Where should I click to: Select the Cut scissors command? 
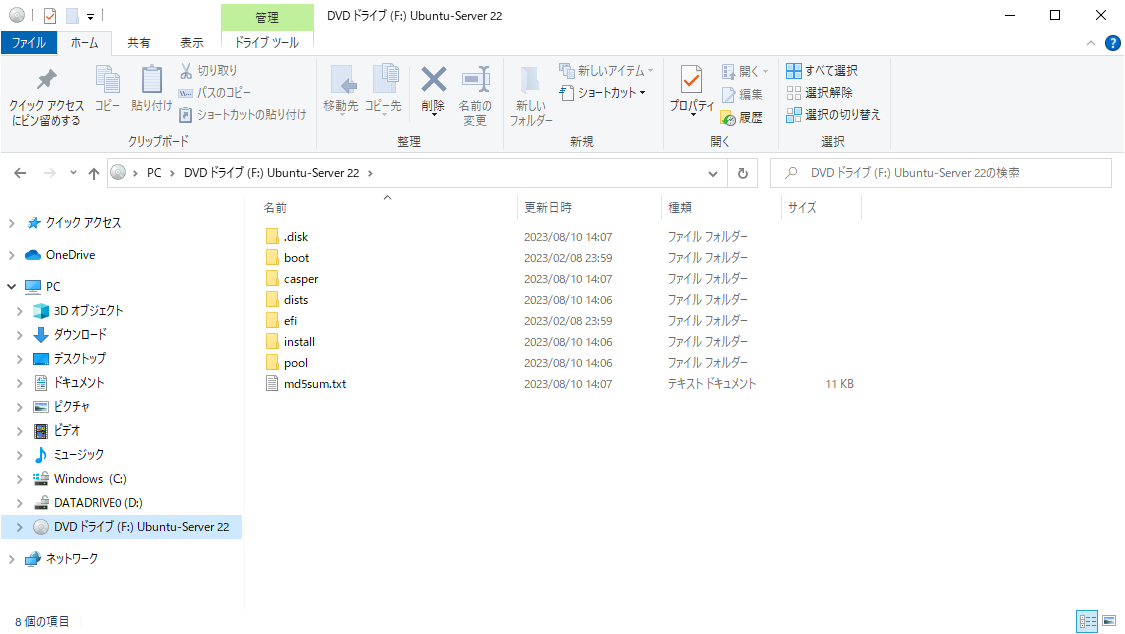(x=209, y=70)
